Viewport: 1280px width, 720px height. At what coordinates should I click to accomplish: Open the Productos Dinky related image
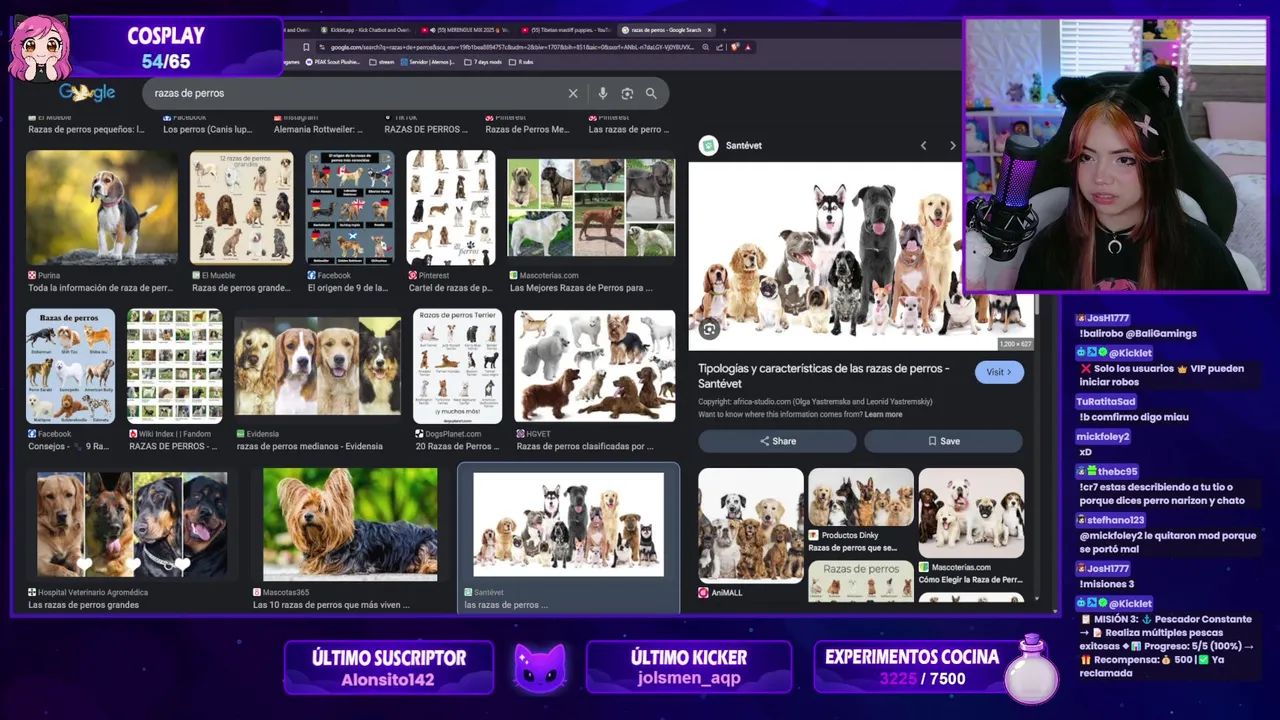point(860,497)
